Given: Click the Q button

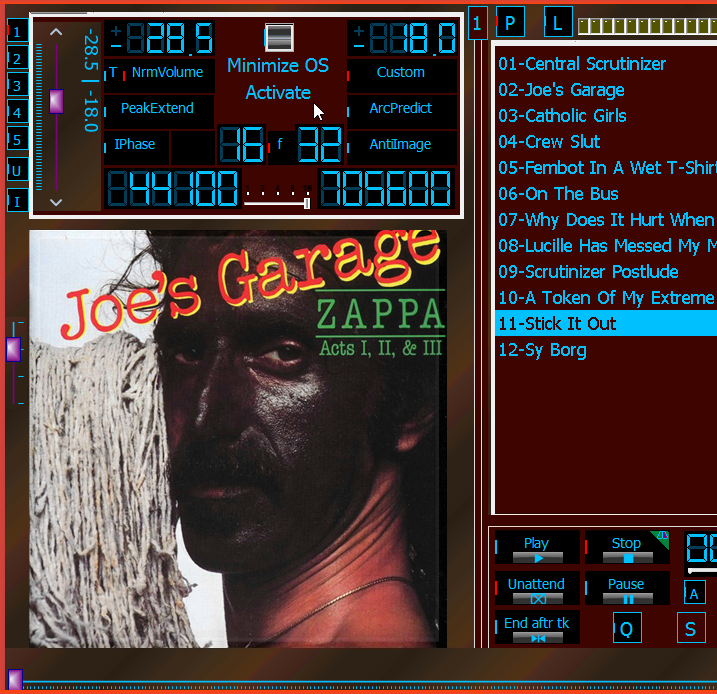Looking at the screenshot, I should 627,628.
